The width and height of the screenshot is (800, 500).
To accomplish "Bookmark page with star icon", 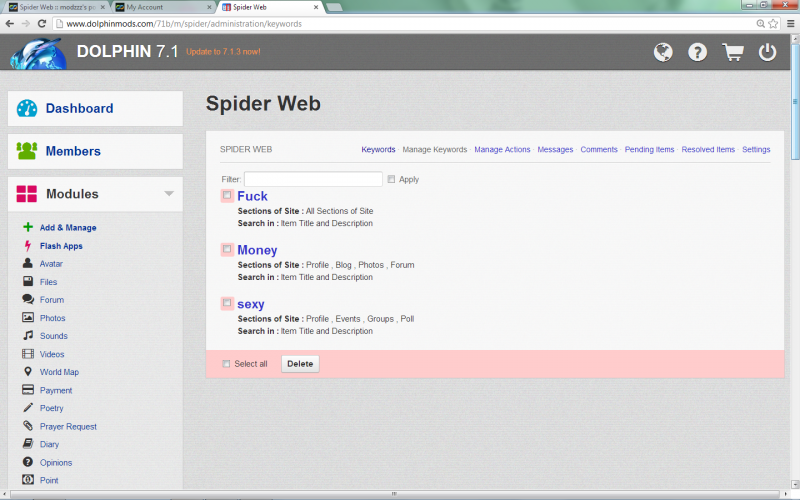I will click(x=774, y=23).
